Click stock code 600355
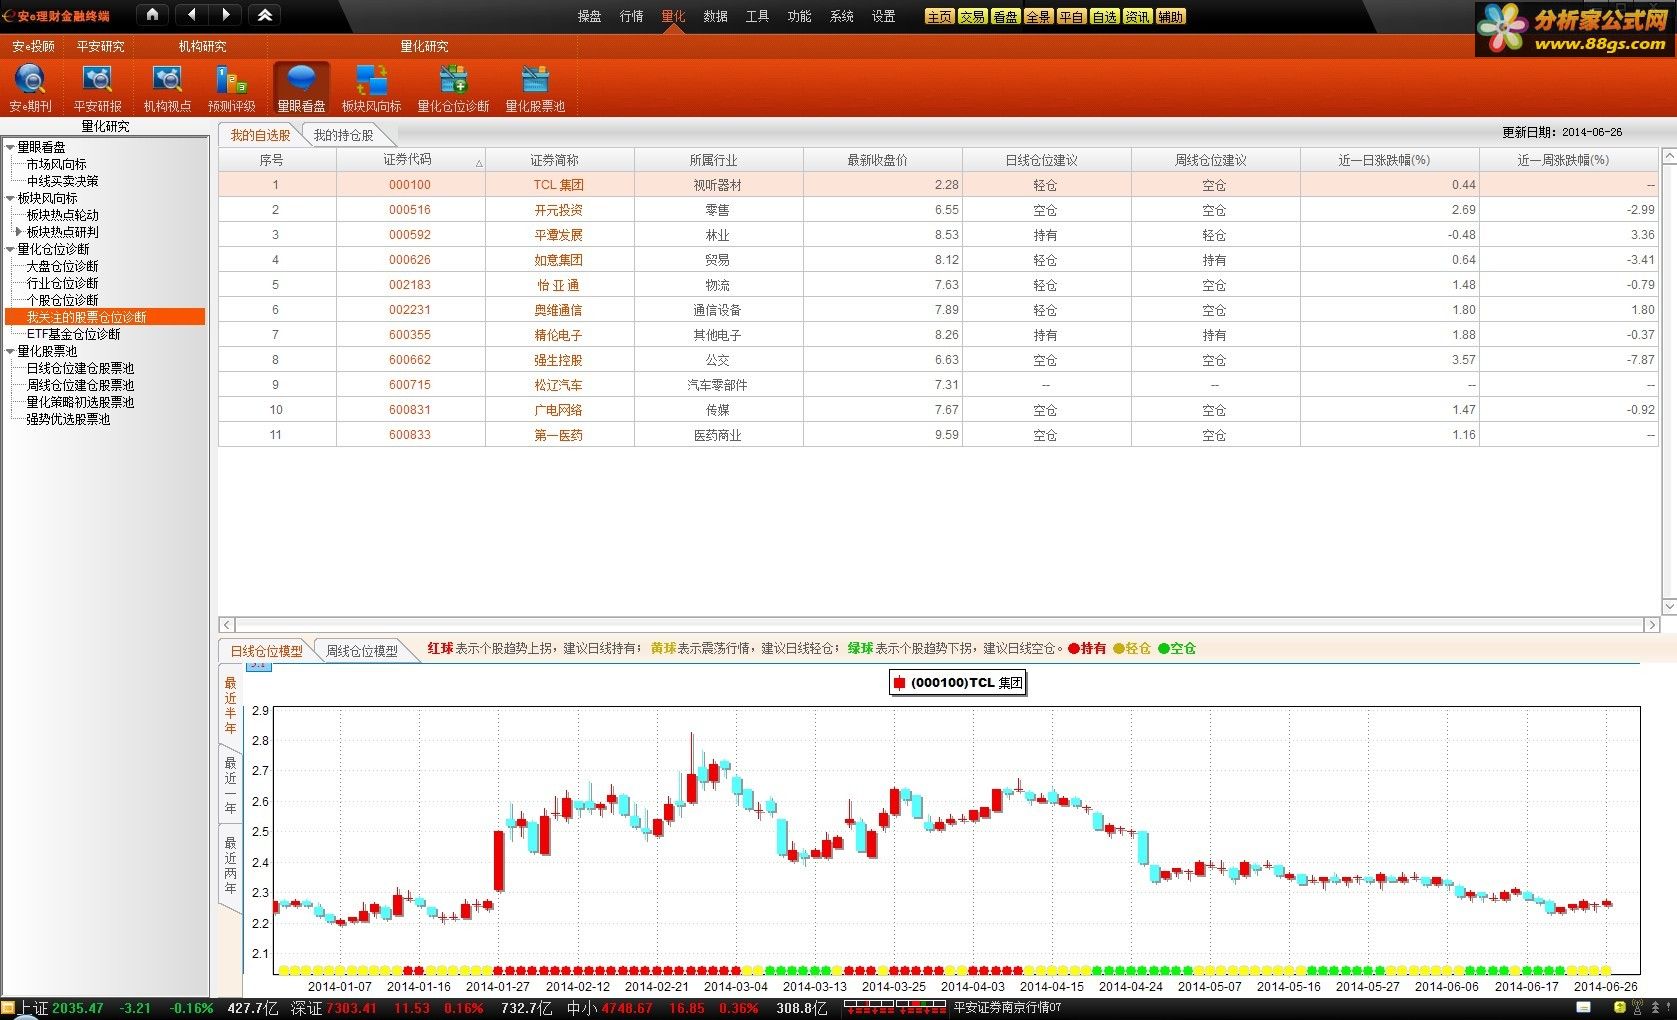Screen dimensions: 1677x1020 click(x=410, y=335)
